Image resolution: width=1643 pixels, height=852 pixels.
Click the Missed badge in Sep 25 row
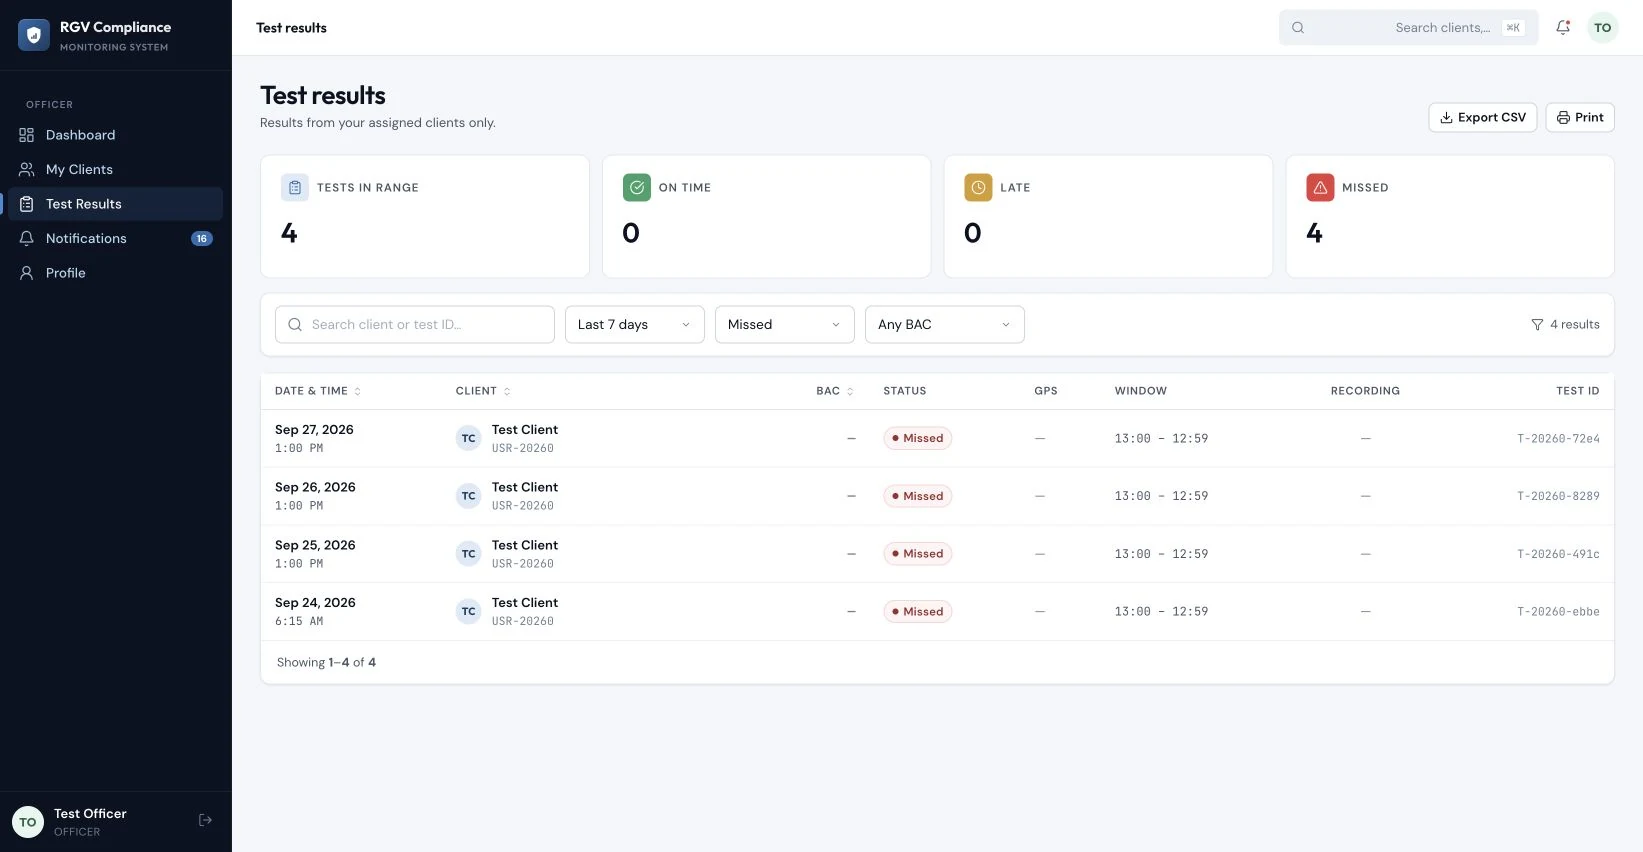[x=918, y=554]
